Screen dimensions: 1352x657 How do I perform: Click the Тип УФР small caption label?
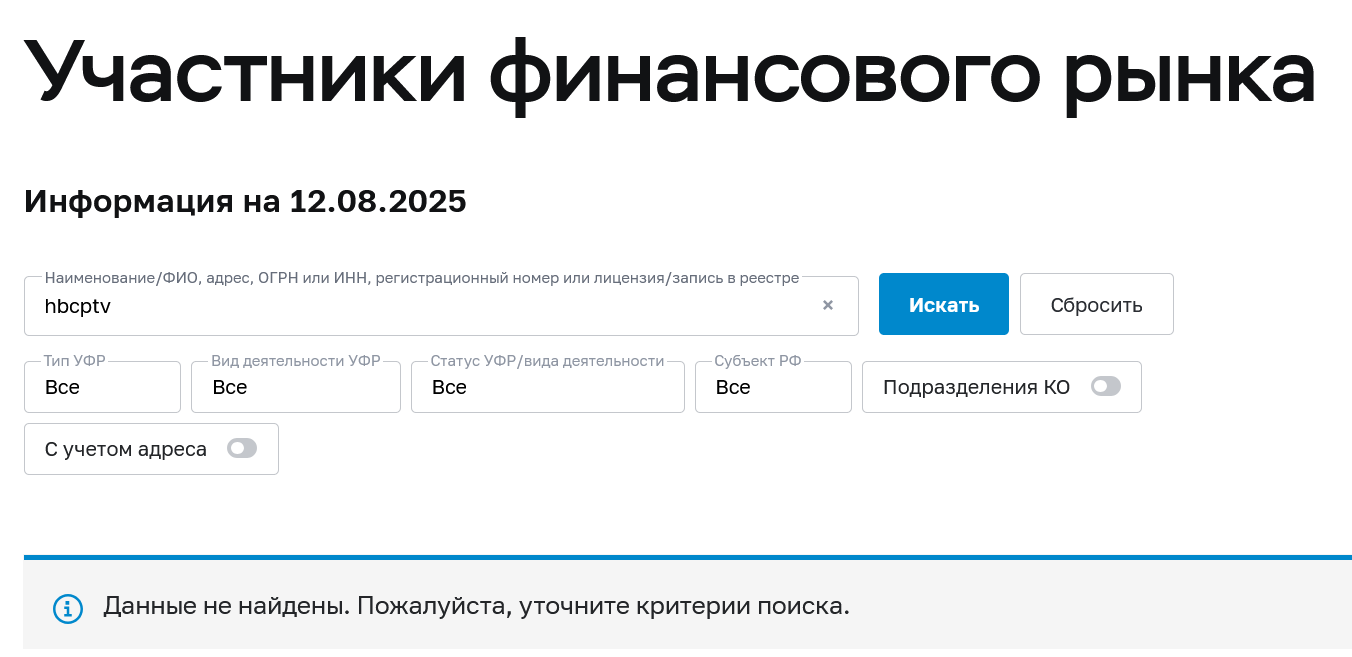coord(76,361)
